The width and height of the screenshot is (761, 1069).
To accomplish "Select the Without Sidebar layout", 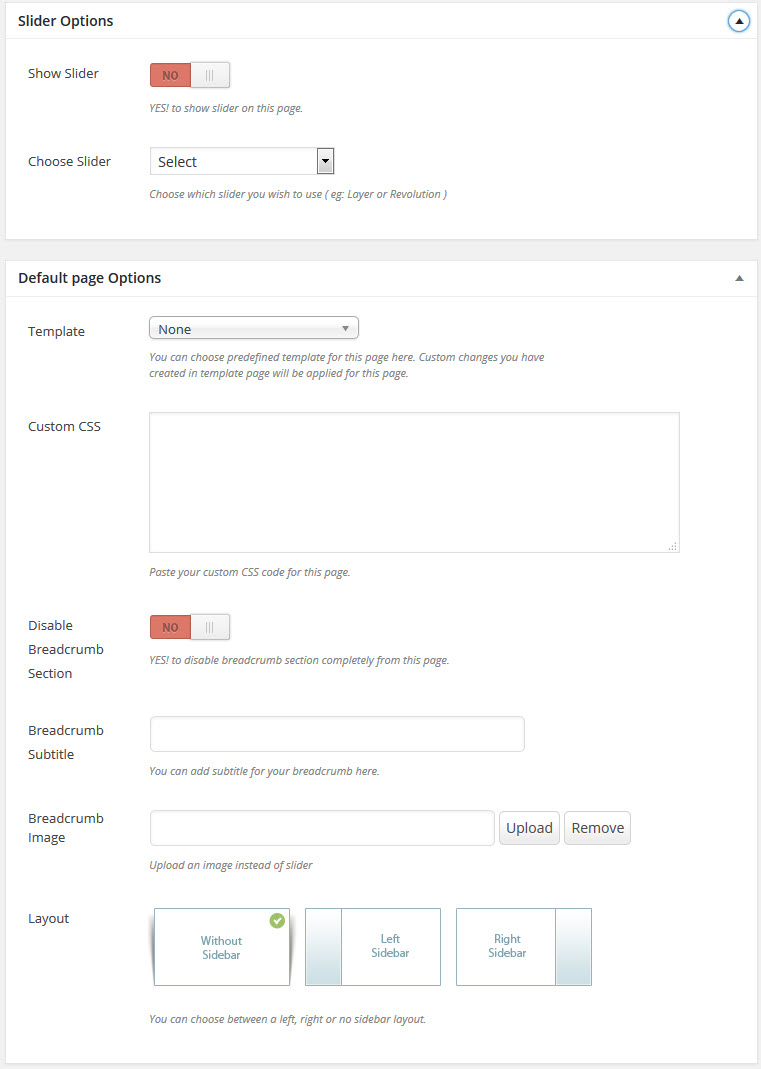I will (x=222, y=947).
